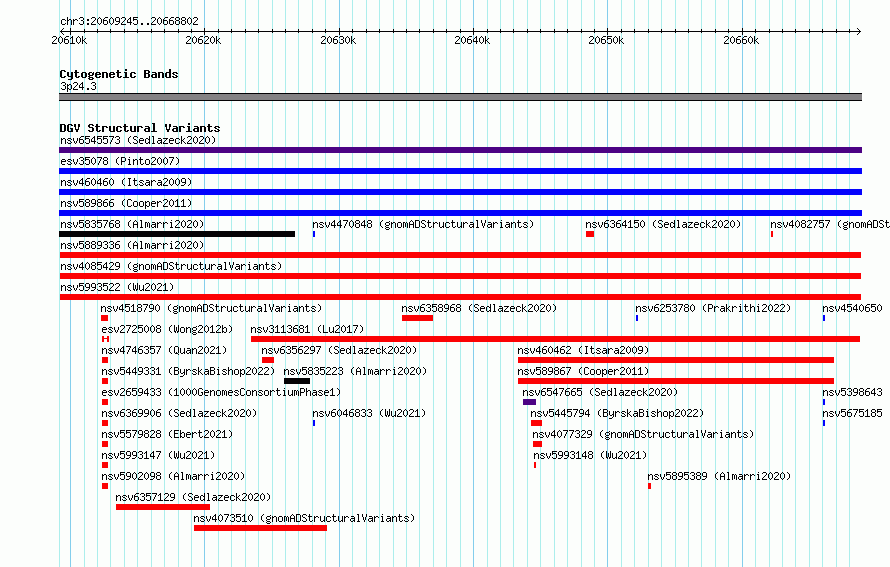Select long red bar of nsv3113681 (Lu2017)
This screenshot has height=567, width=890.
[x=556, y=339]
